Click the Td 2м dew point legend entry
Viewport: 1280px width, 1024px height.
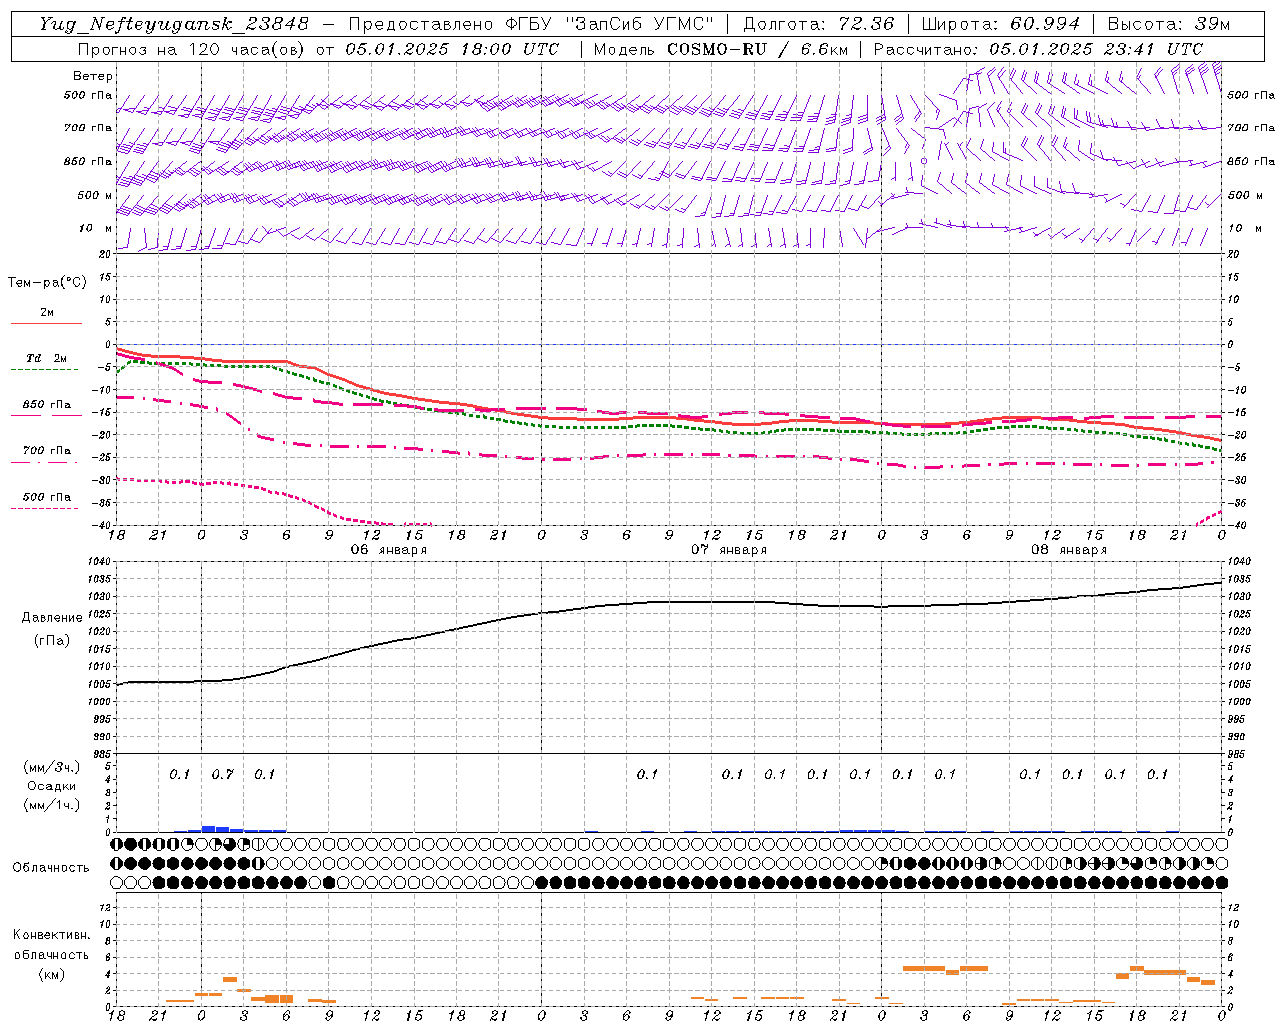click(46, 362)
